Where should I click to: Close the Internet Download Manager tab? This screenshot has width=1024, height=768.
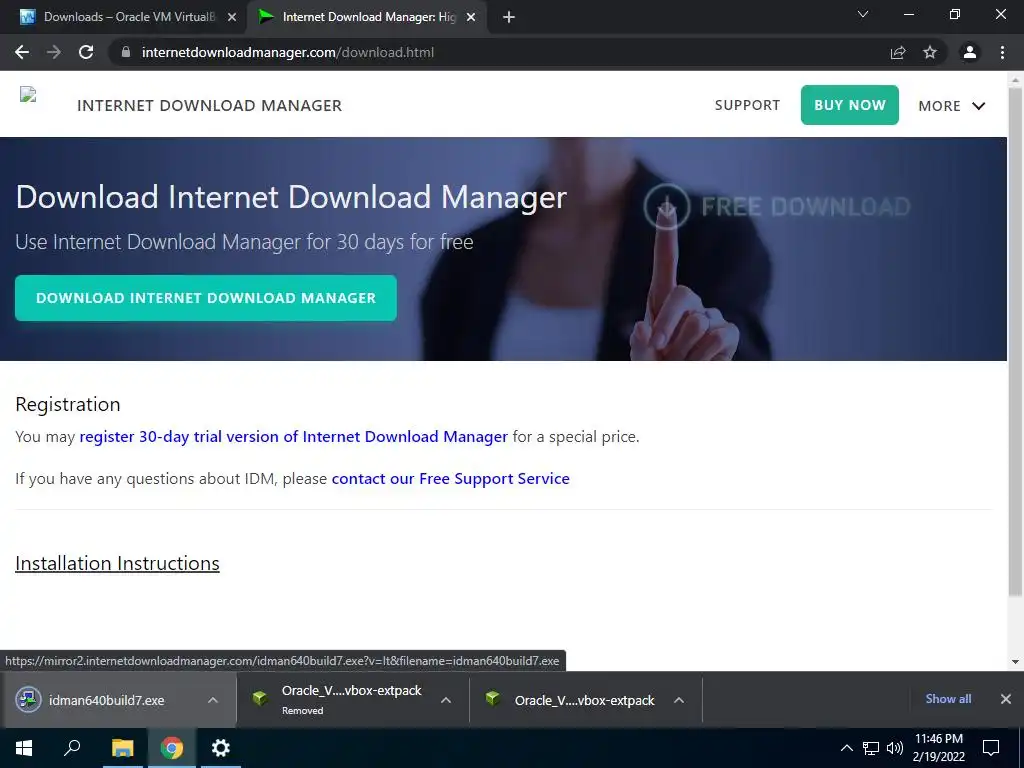[x=471, y=17]
